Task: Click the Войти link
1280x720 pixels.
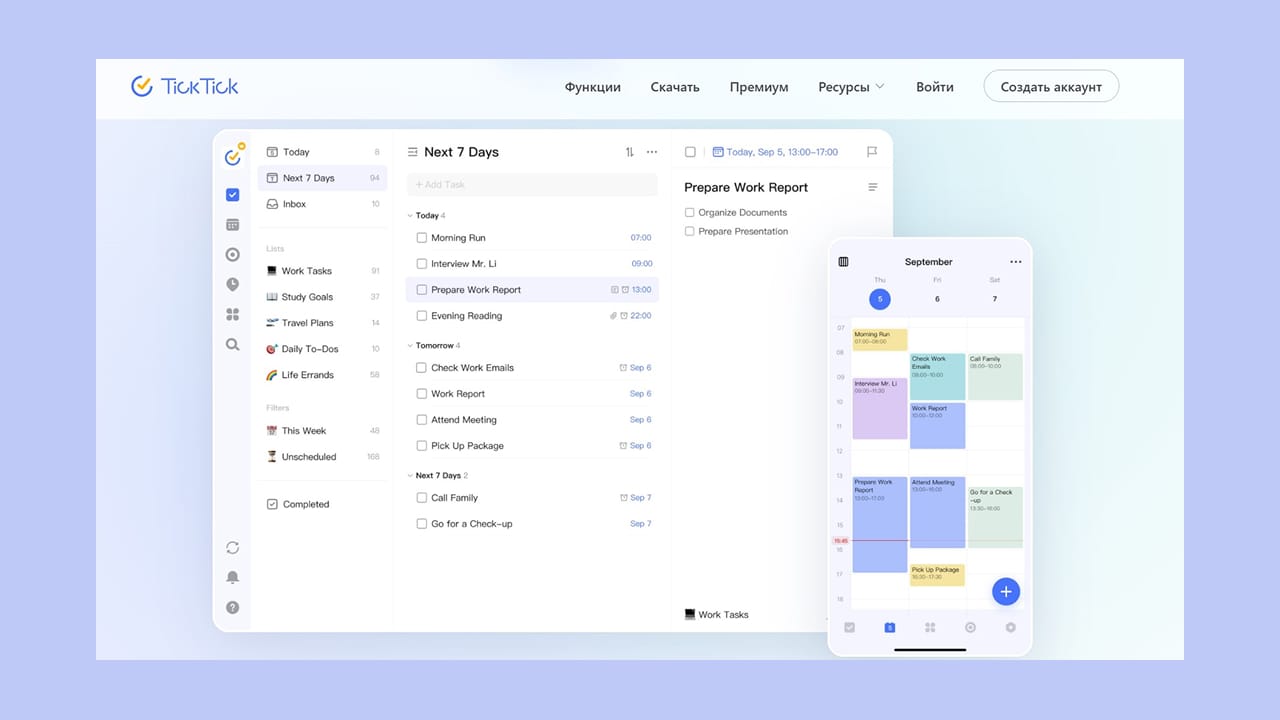Action: tap(934, 87)
